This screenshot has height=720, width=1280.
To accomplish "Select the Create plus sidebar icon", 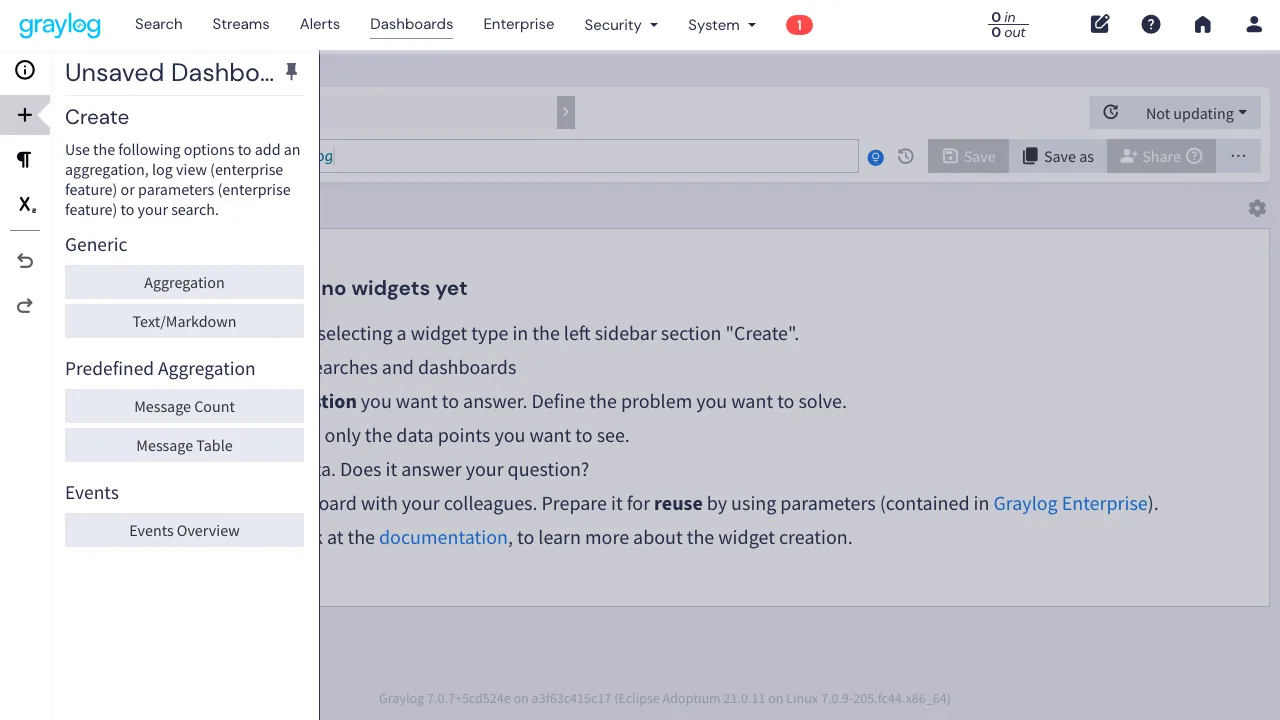I will (25, 115).
